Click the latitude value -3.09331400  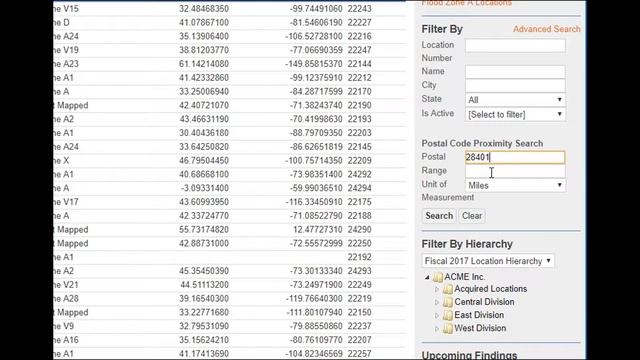(x=205, y=188)
